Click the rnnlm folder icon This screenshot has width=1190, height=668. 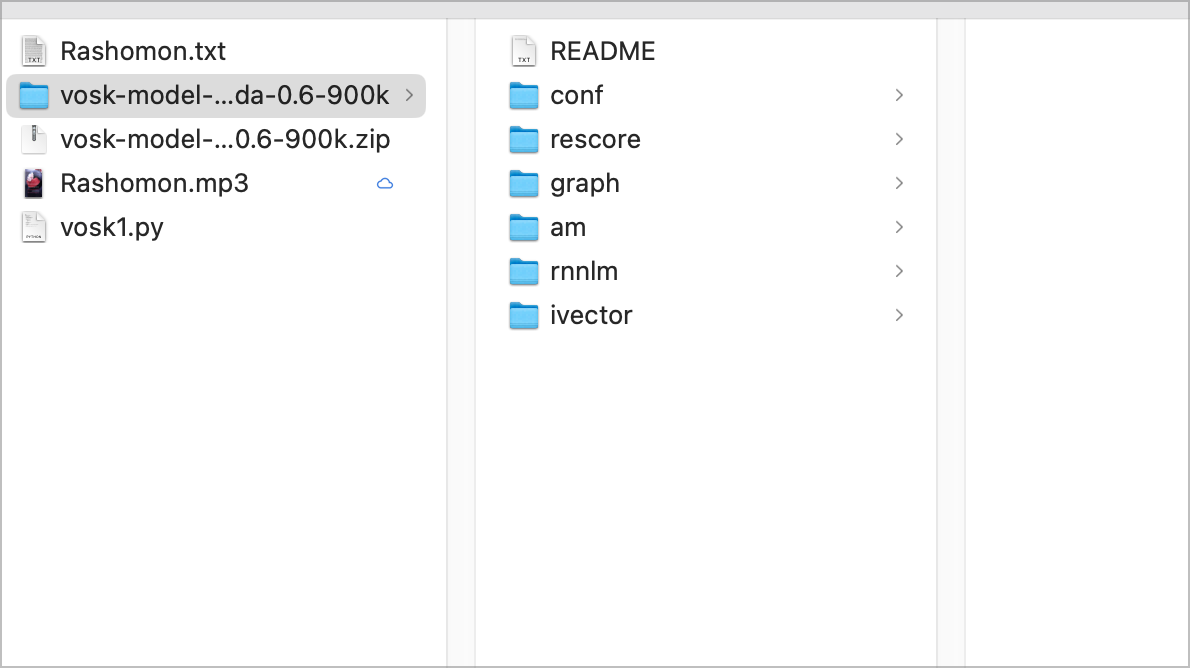524,272
